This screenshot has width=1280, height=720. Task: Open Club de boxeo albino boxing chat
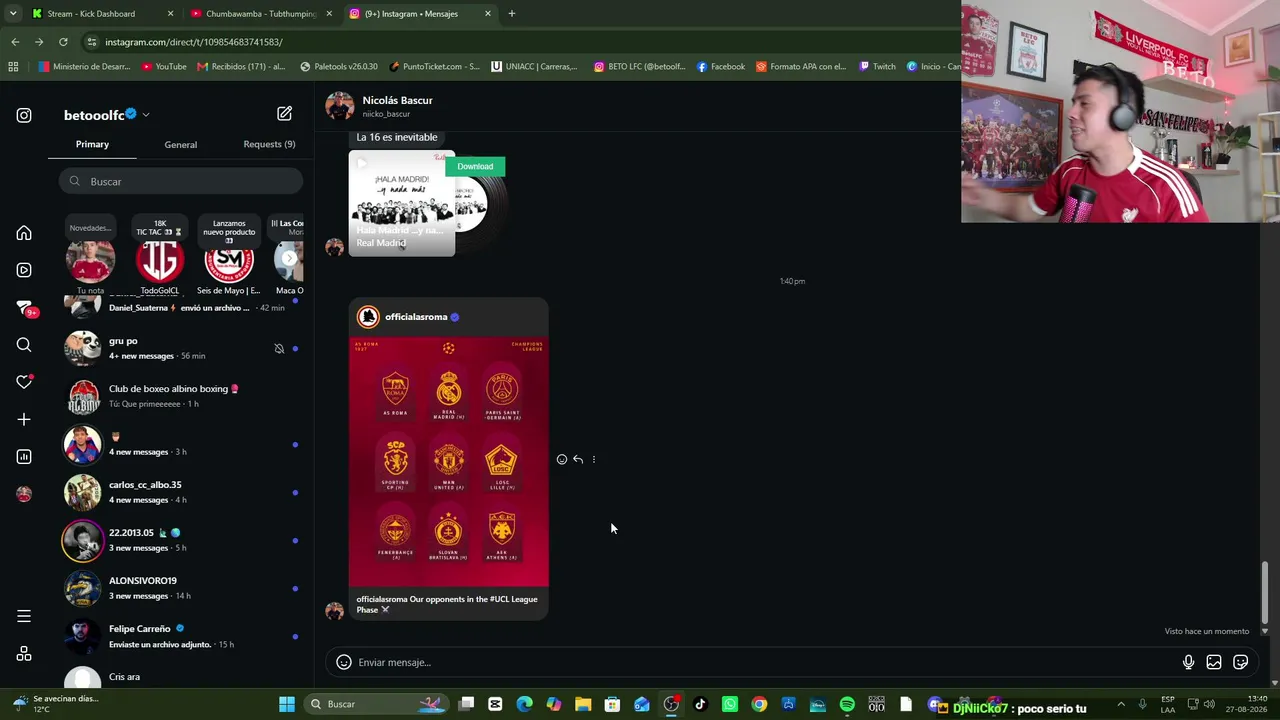(x=180, y=396)
